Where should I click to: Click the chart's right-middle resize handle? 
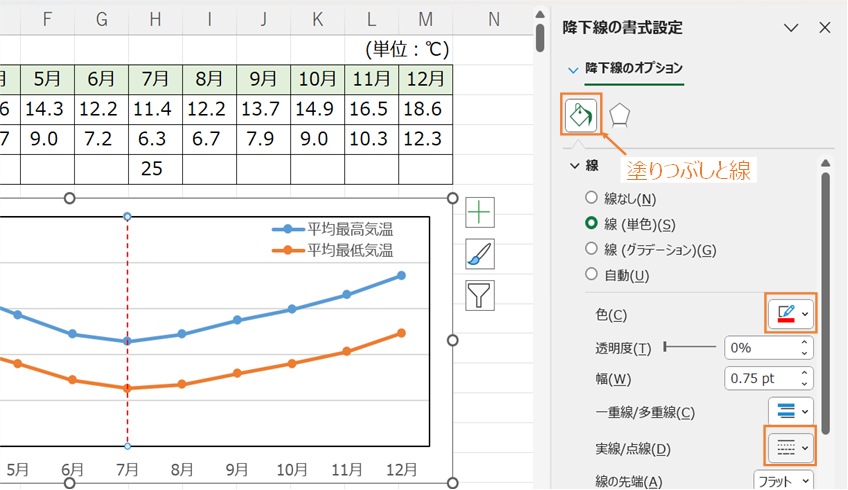453,340
